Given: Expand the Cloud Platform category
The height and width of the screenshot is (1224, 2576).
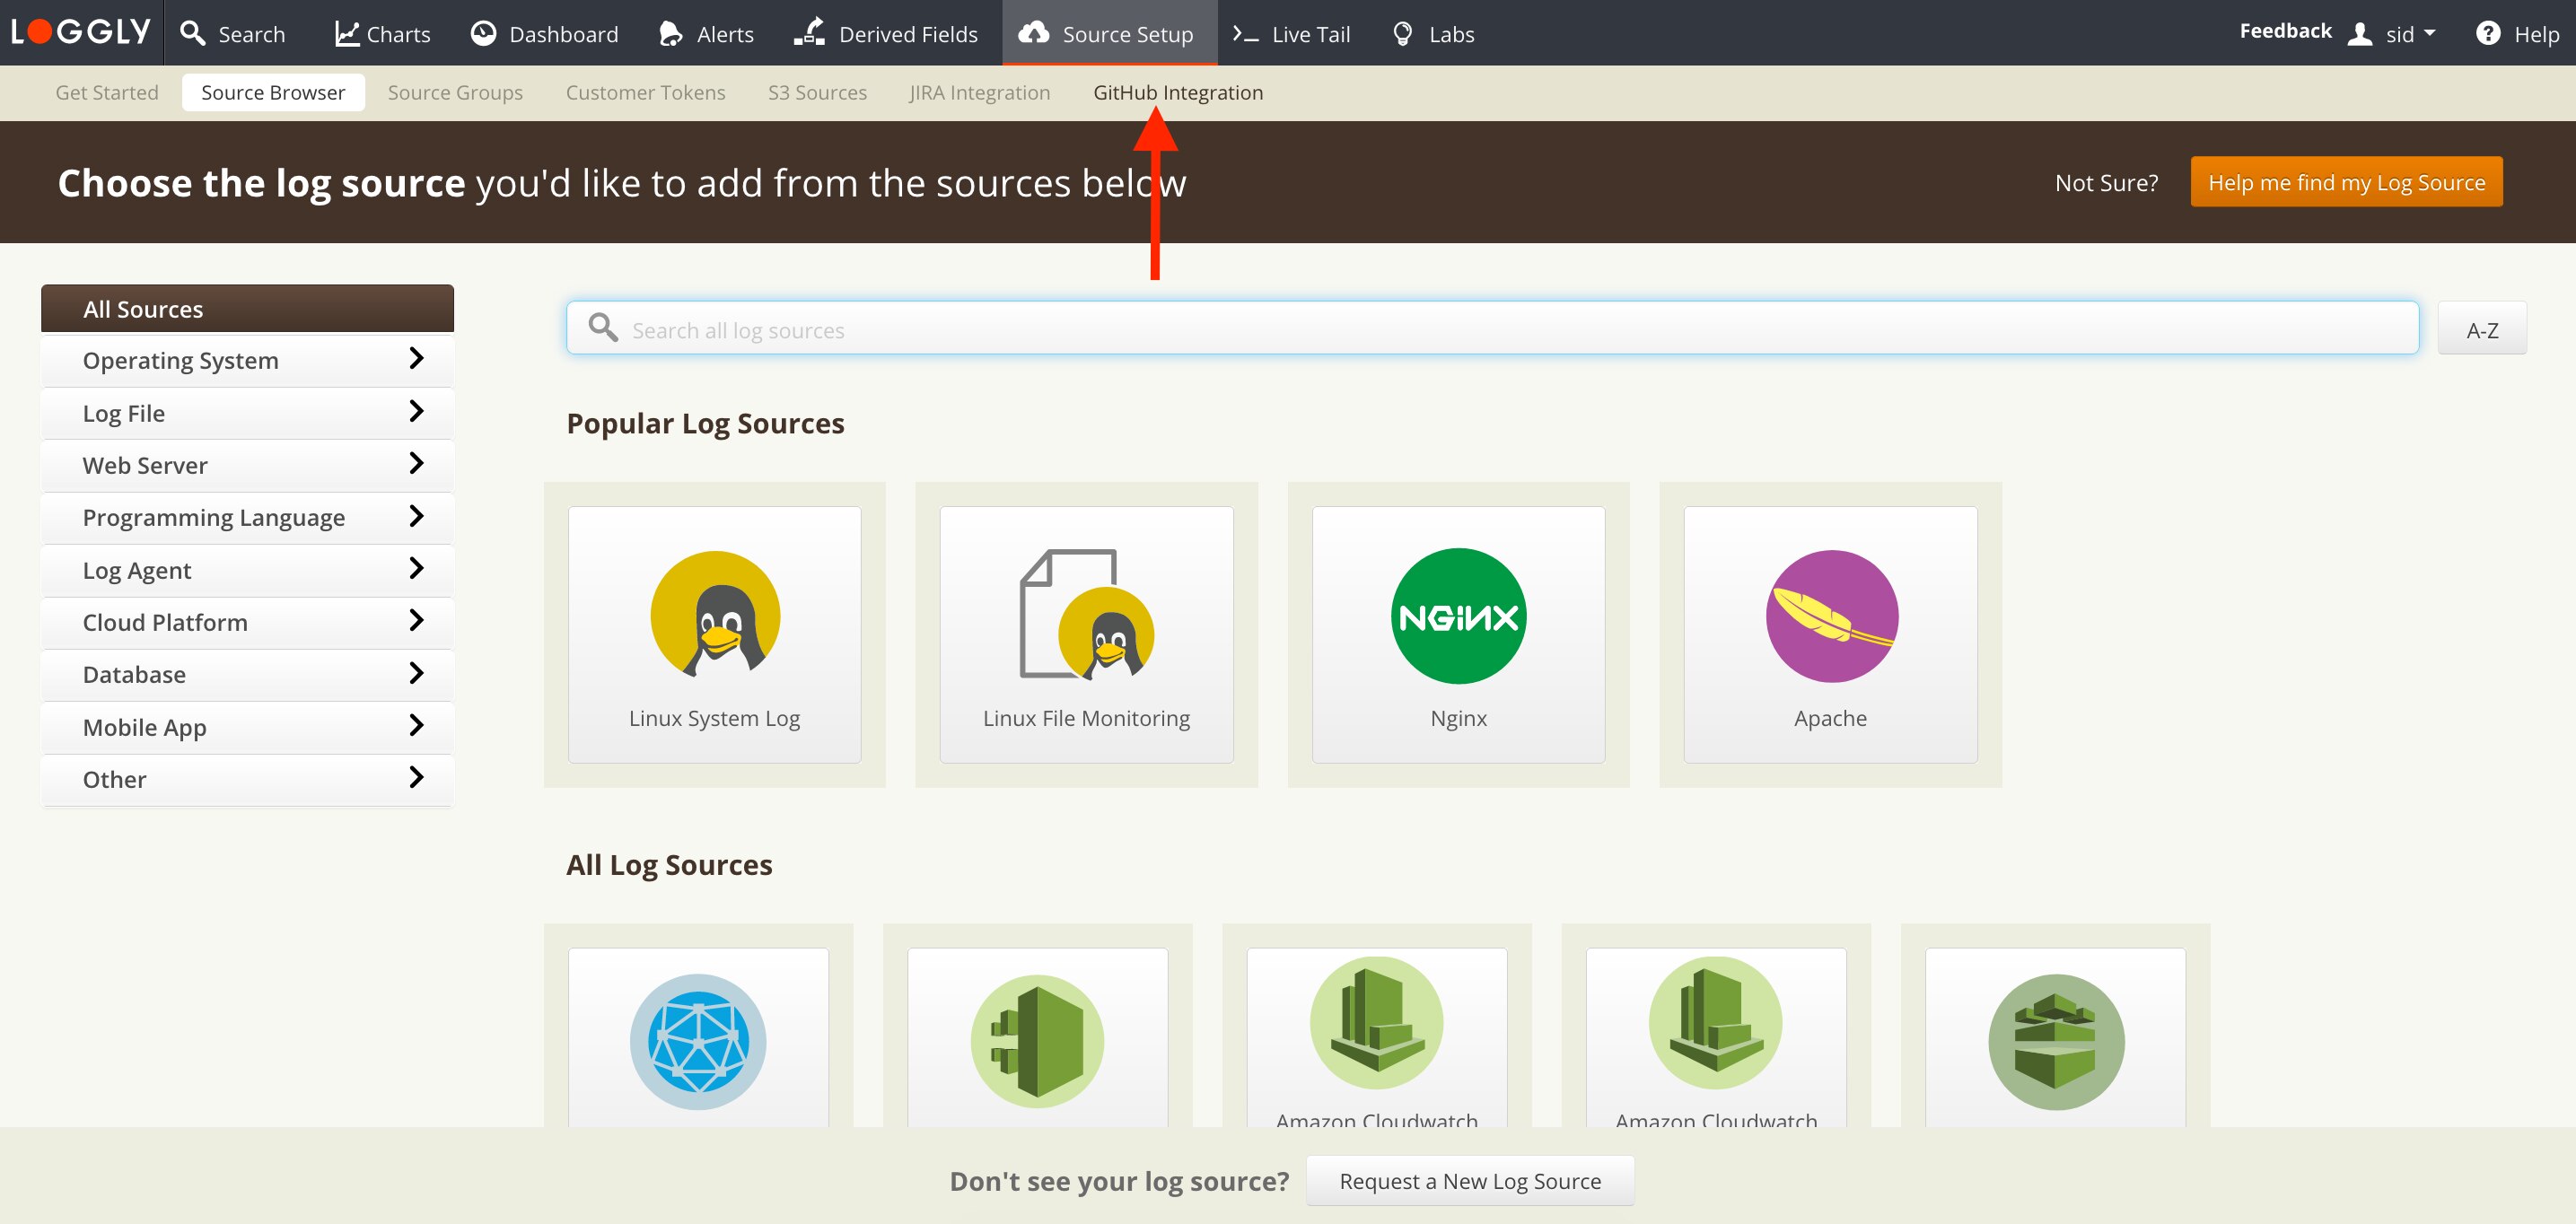Looking at the screenshot, I should [x=247, y=622].
